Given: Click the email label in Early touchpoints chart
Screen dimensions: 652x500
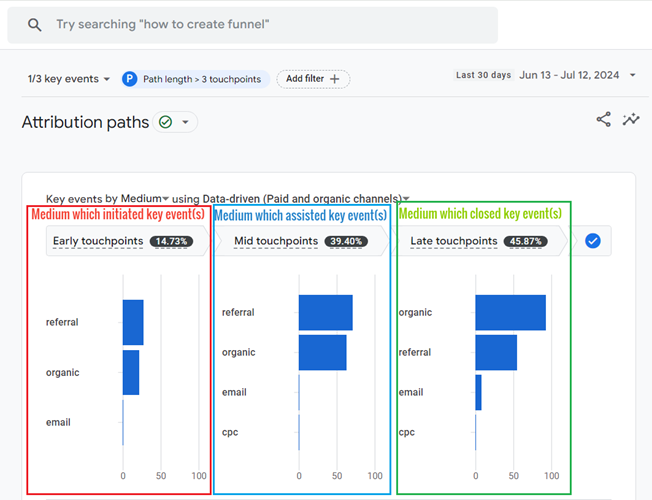Looking at the screenshot, I should (x=58, y=422).
